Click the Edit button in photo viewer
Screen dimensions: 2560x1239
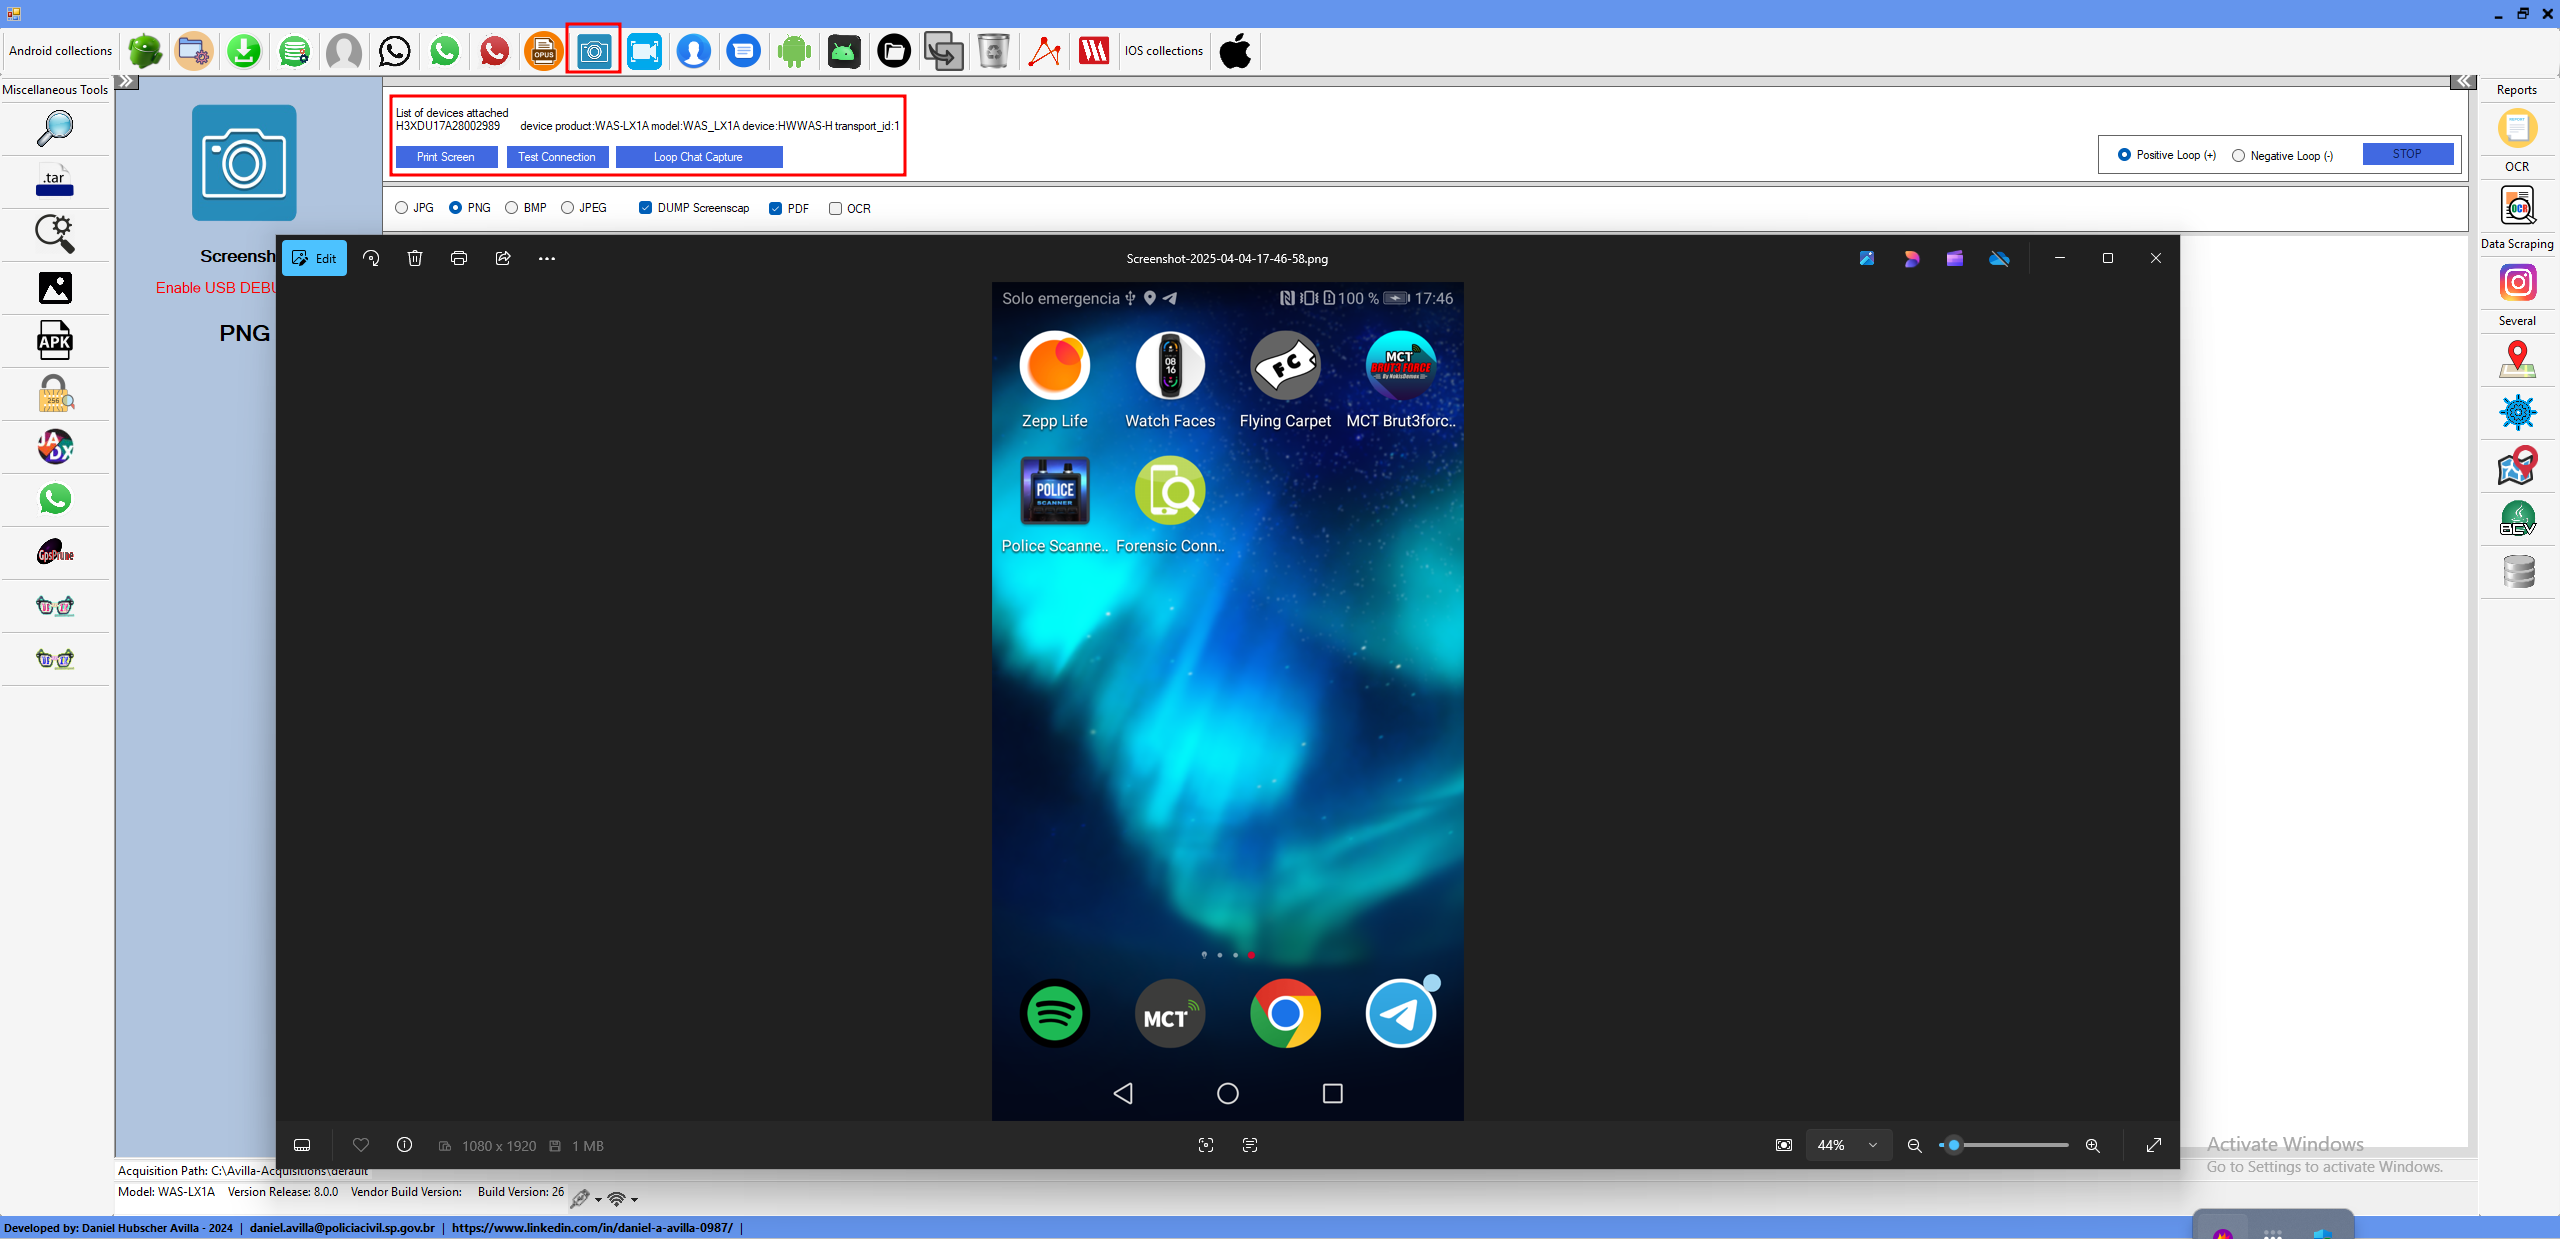click(314, 258)
